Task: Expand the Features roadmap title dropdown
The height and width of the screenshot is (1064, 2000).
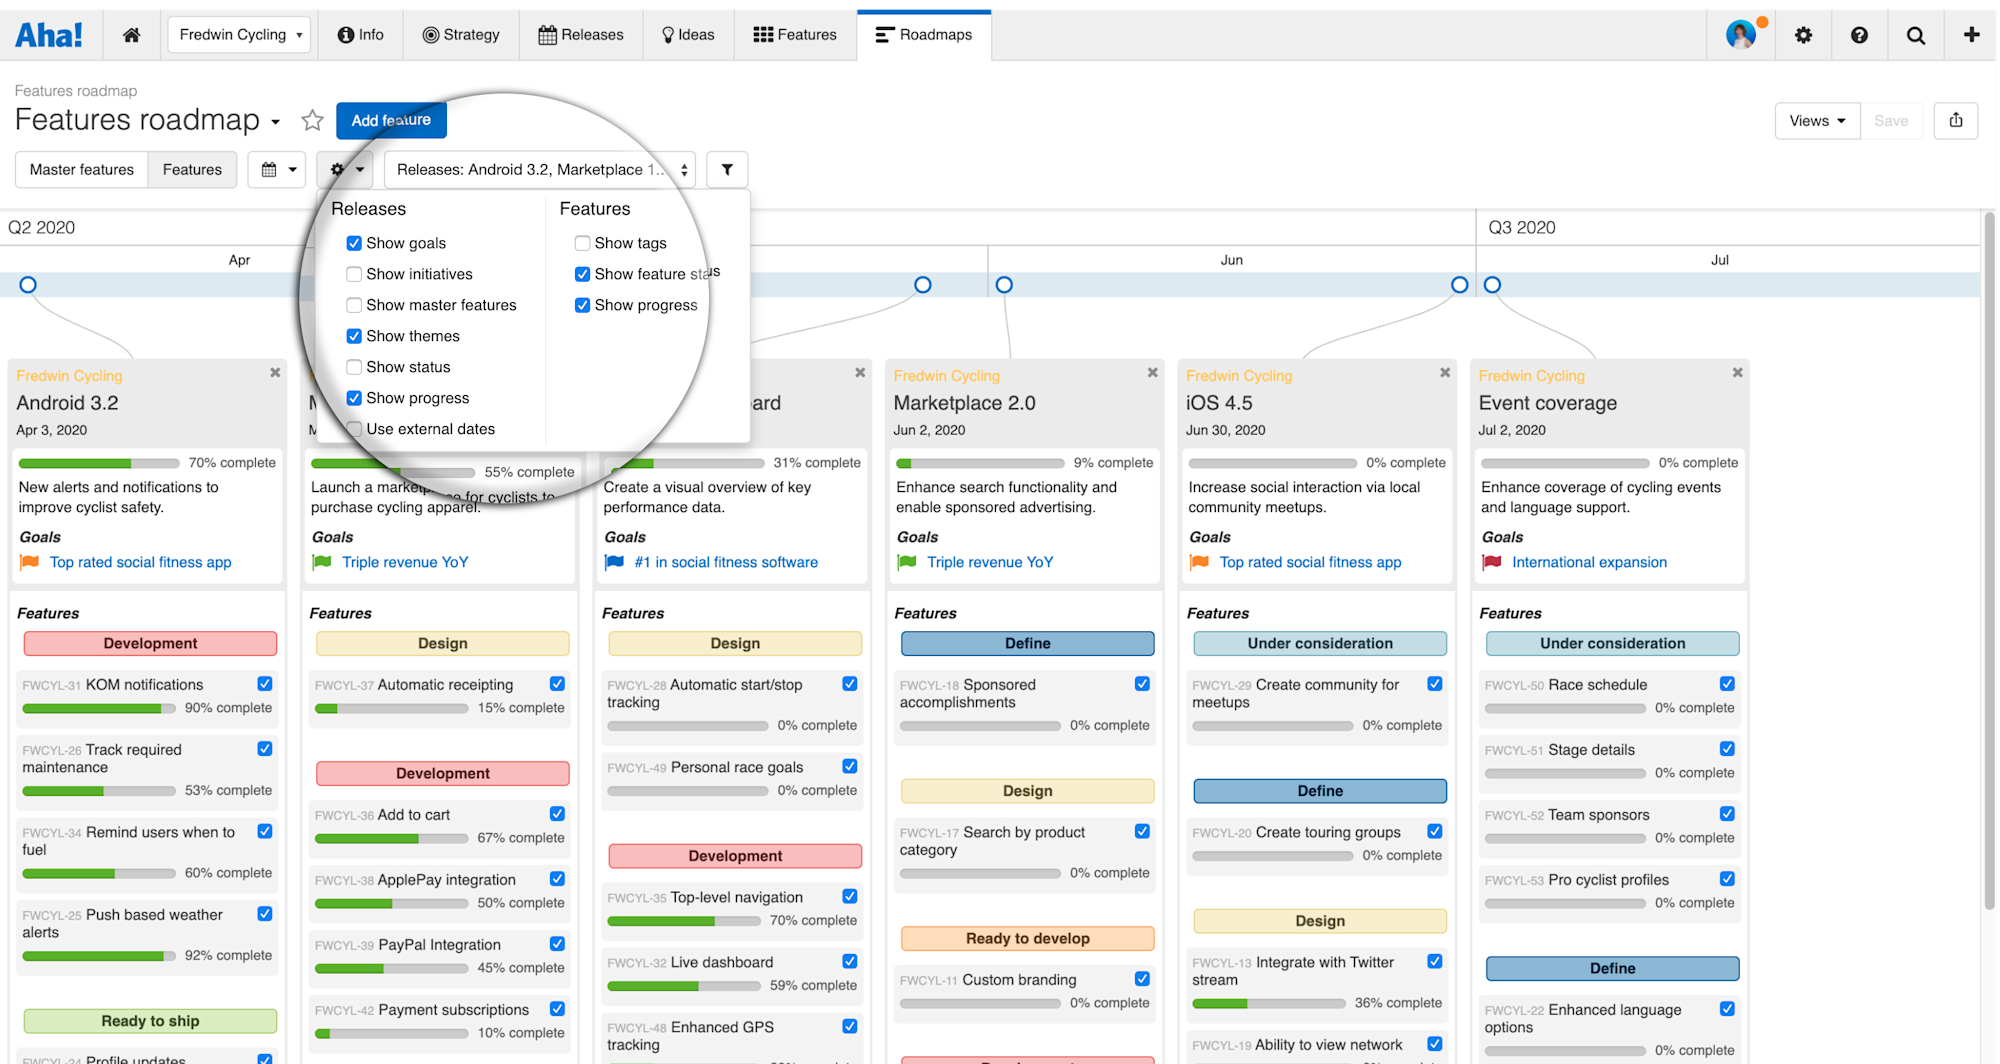Action: [x=275, y=122]
